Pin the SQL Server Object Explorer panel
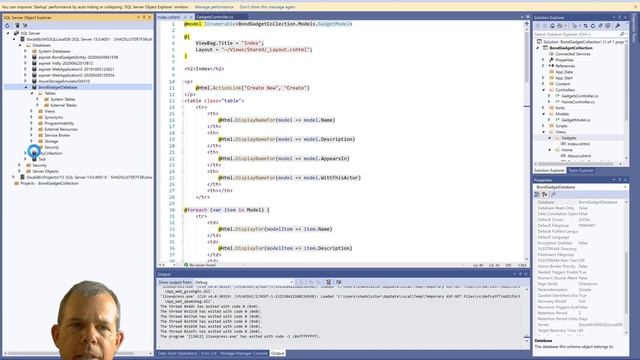 coord(144,17)
